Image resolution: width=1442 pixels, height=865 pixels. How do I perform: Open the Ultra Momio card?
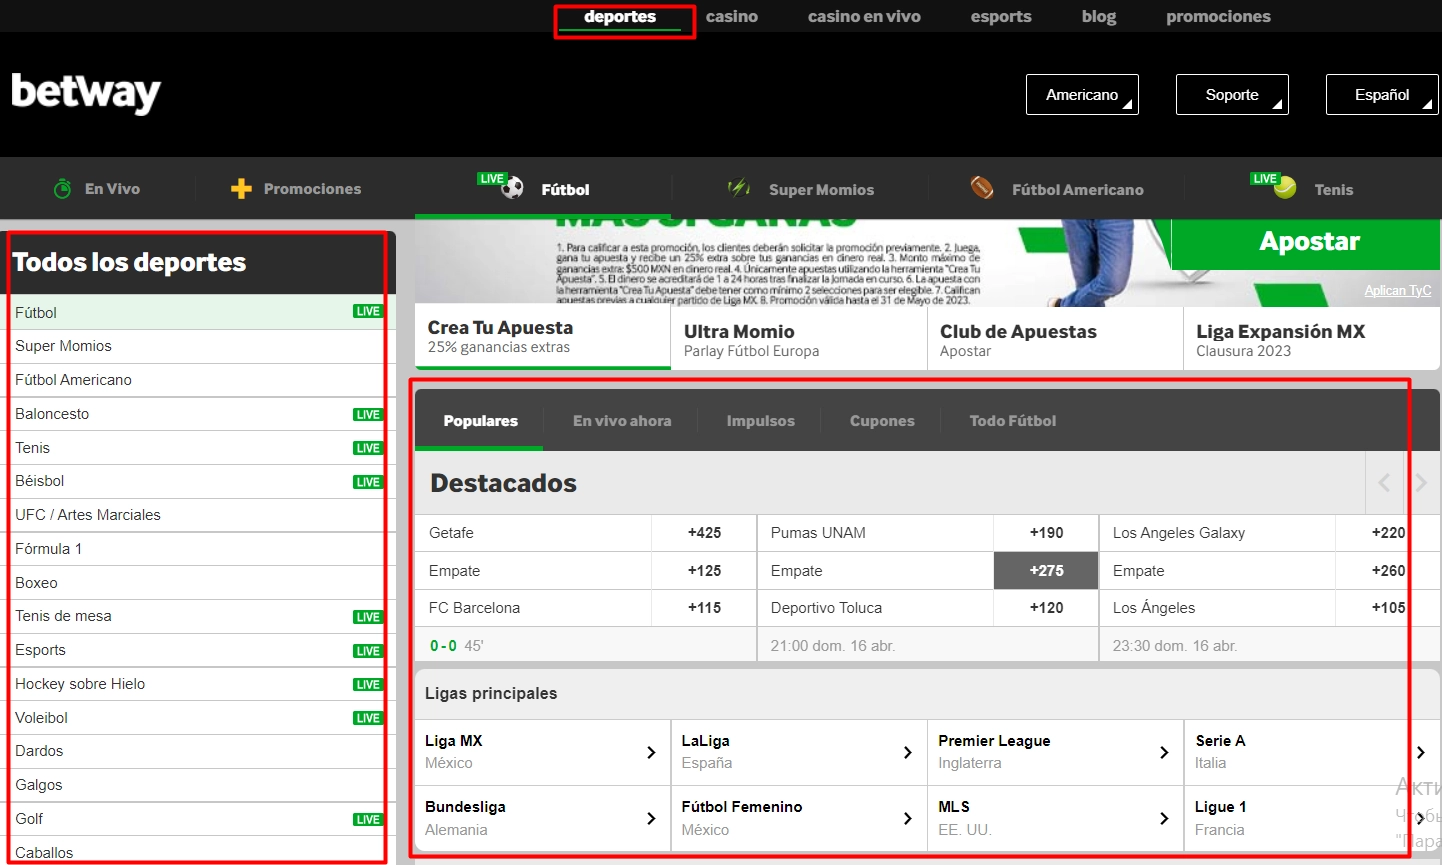[799, 339]
